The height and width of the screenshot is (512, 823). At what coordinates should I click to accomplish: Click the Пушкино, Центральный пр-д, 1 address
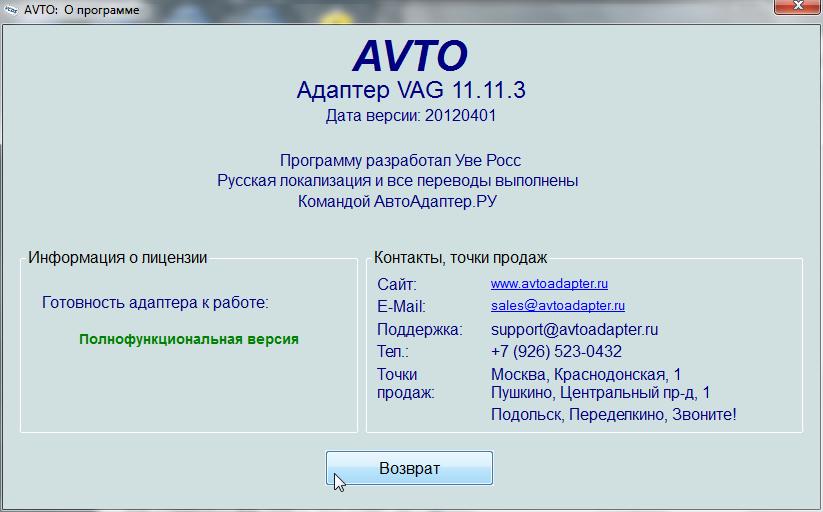click(600, 392)
